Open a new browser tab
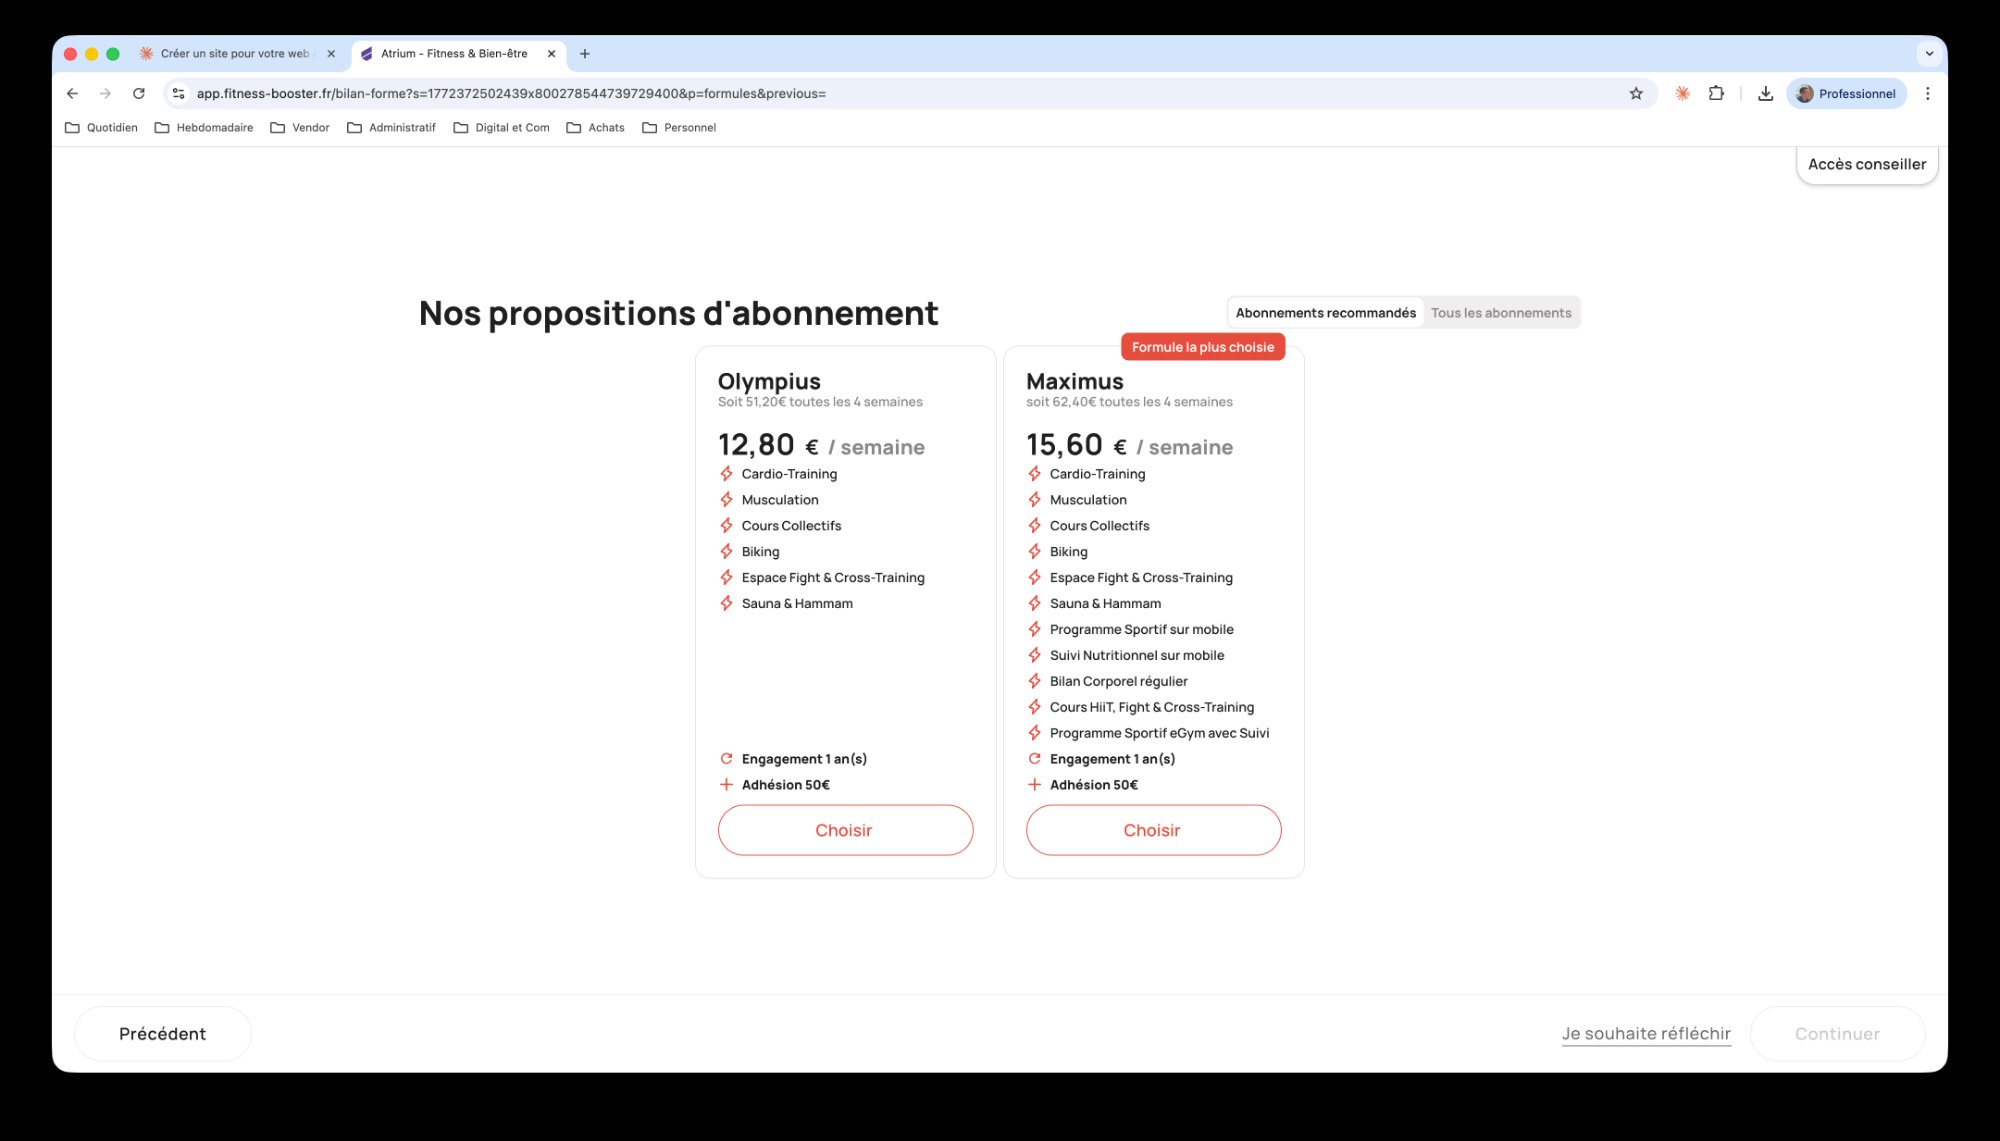Screen dimensions: 2000x1141 585,53
